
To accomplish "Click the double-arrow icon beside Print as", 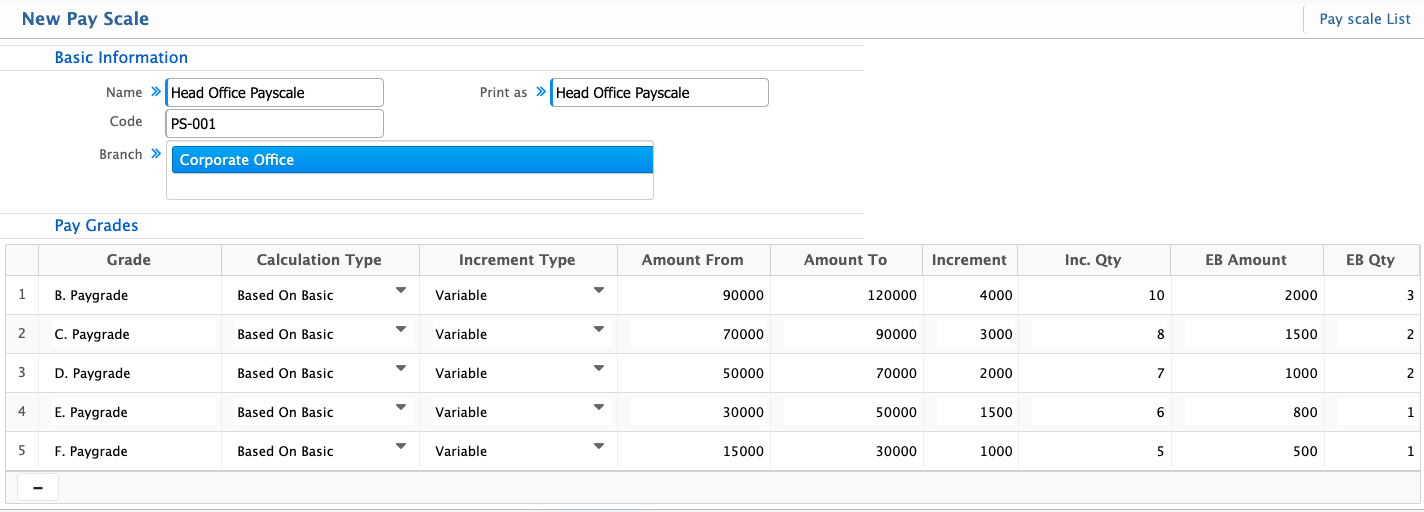I will pyautogui.click(x=541, y=92).
